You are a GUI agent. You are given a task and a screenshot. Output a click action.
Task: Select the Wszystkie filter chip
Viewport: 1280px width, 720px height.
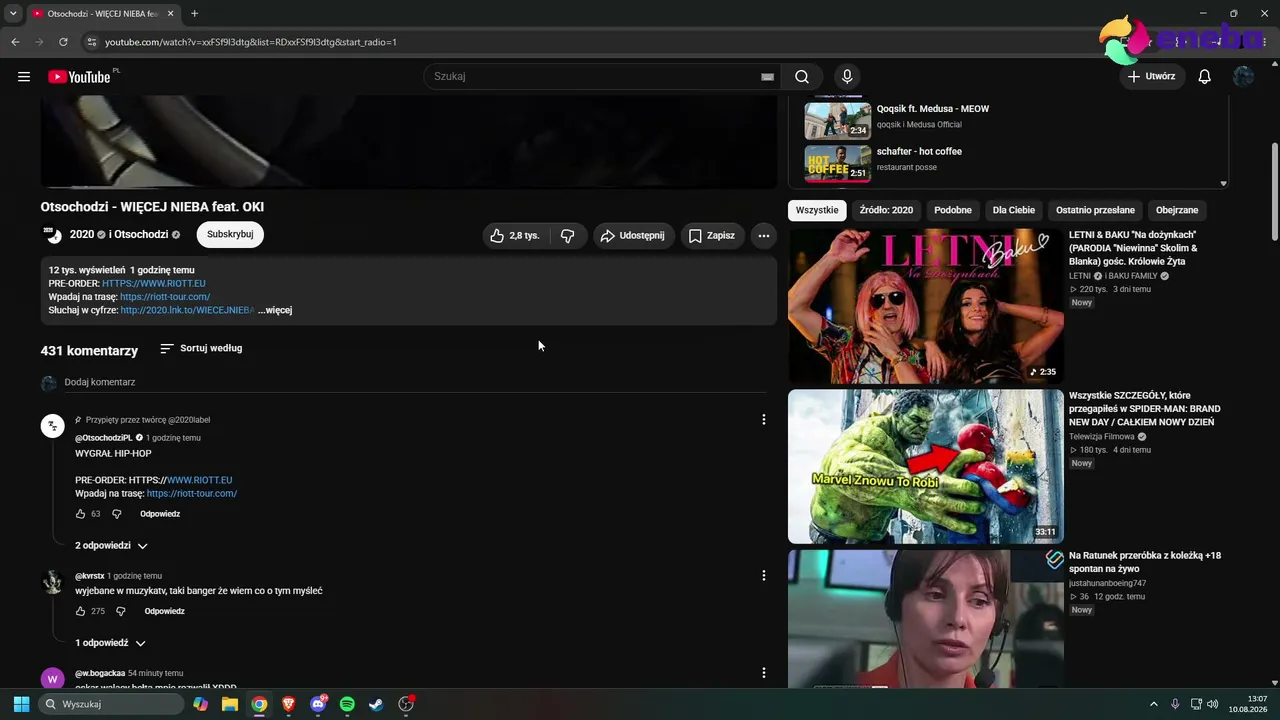pyautogui.click(x=817, y=211)
